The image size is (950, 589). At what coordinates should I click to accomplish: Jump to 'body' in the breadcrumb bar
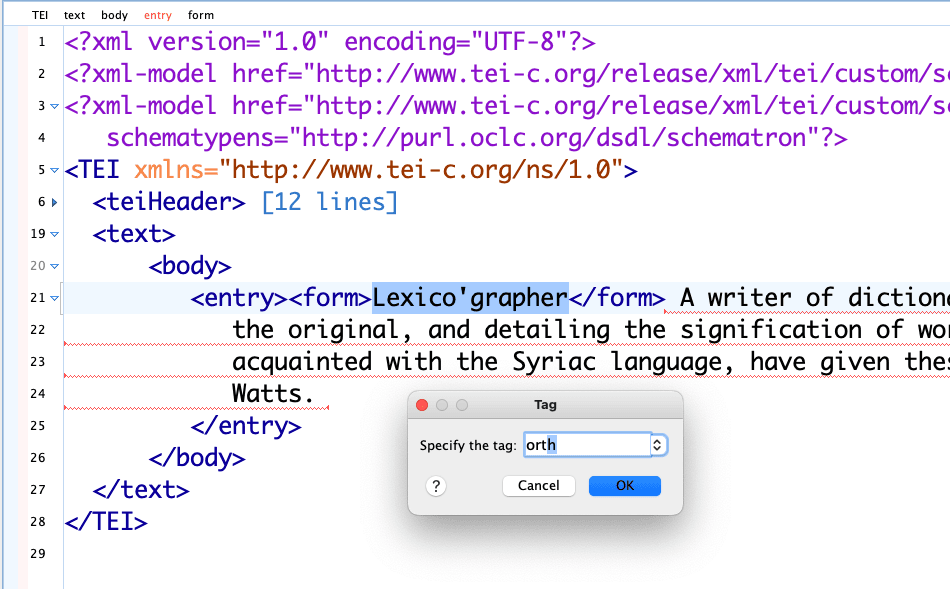click(x=114, y=15)
